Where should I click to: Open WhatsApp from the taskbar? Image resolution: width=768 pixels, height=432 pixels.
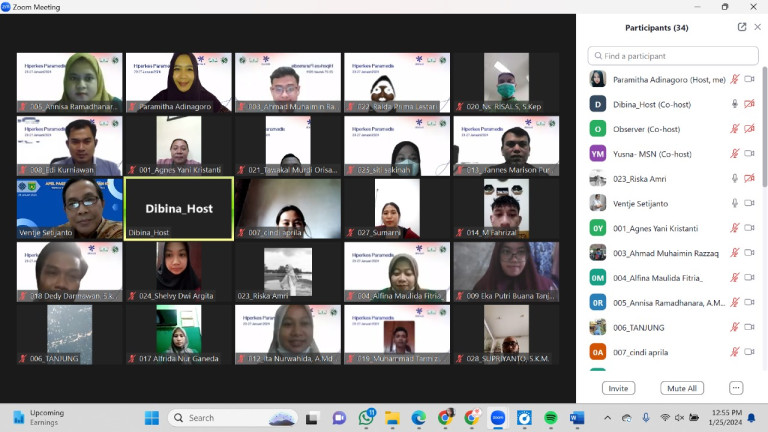point(367,417)
